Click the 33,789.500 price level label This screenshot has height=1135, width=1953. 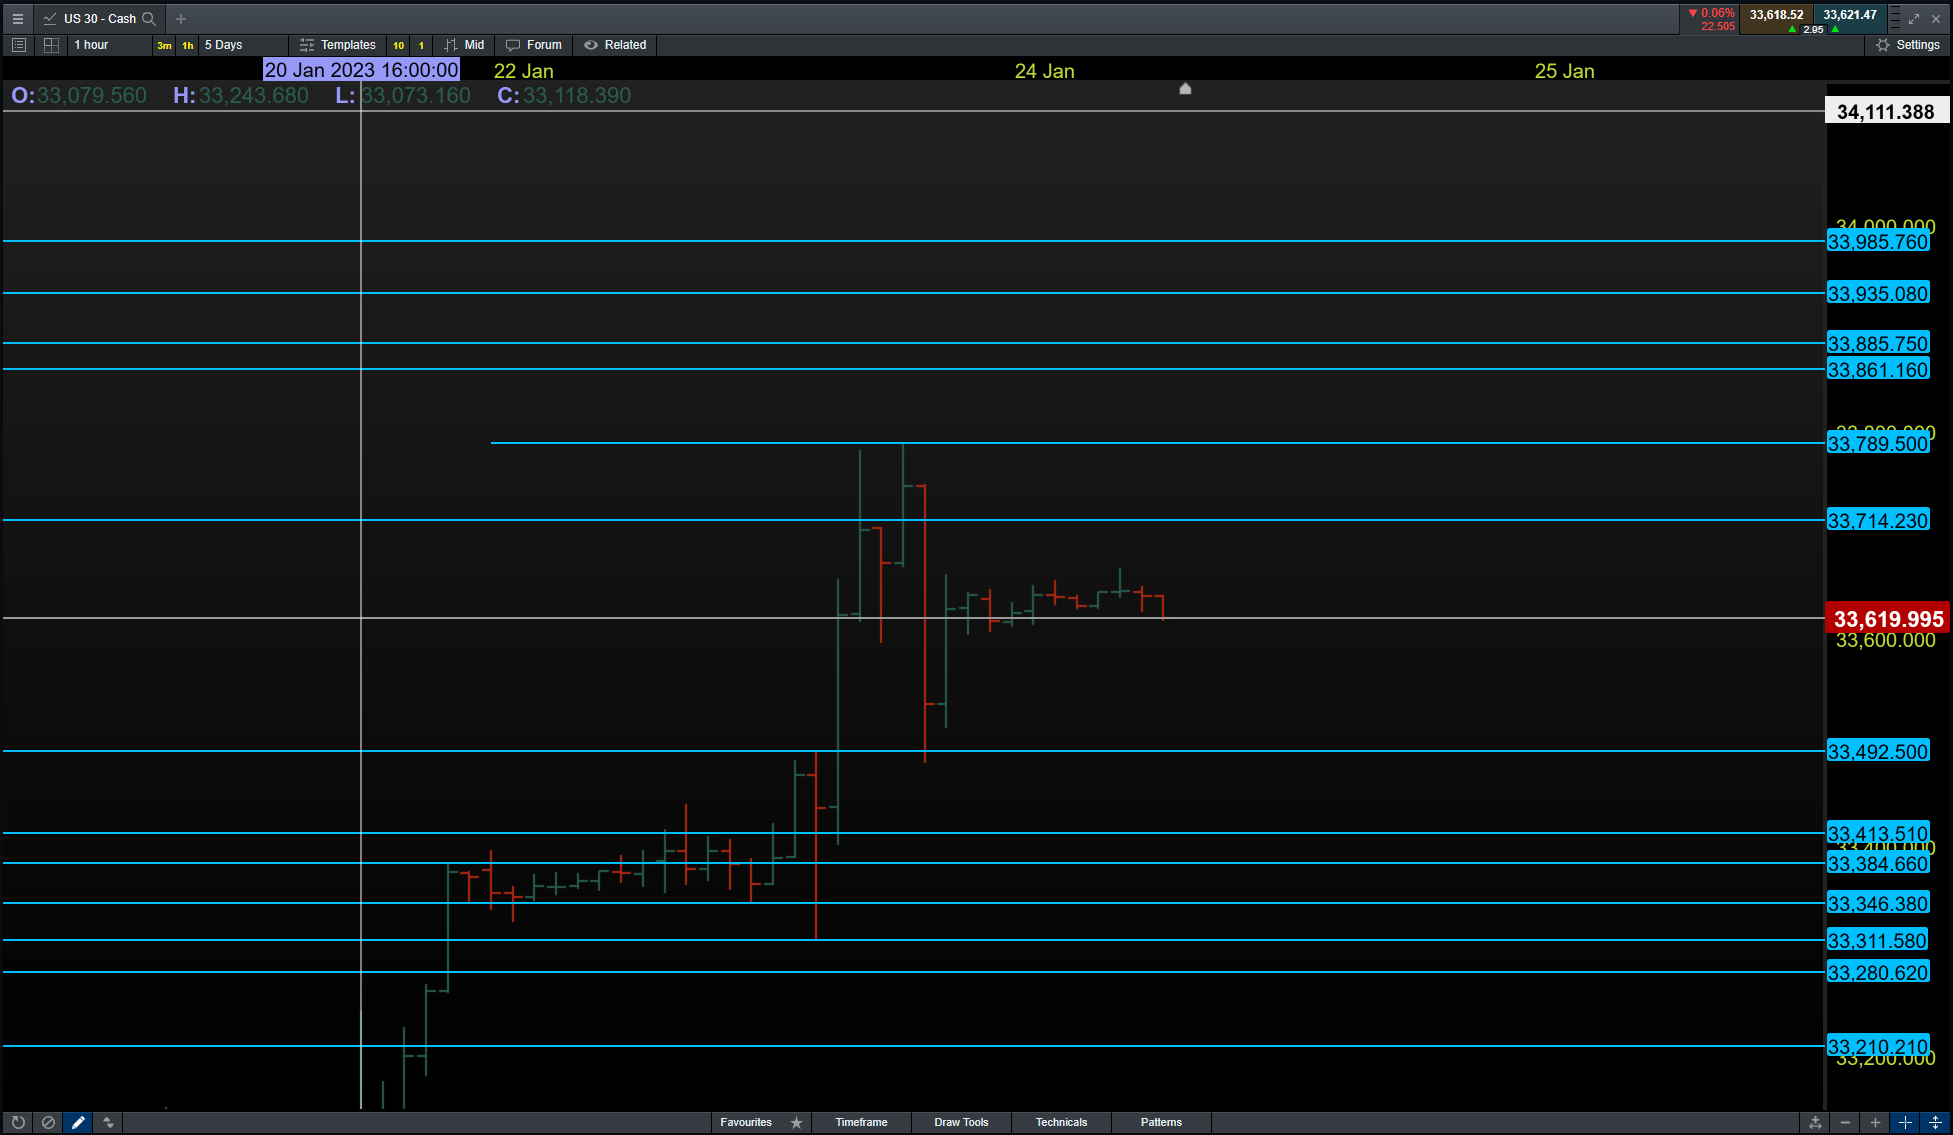[x=1877, y=444]
